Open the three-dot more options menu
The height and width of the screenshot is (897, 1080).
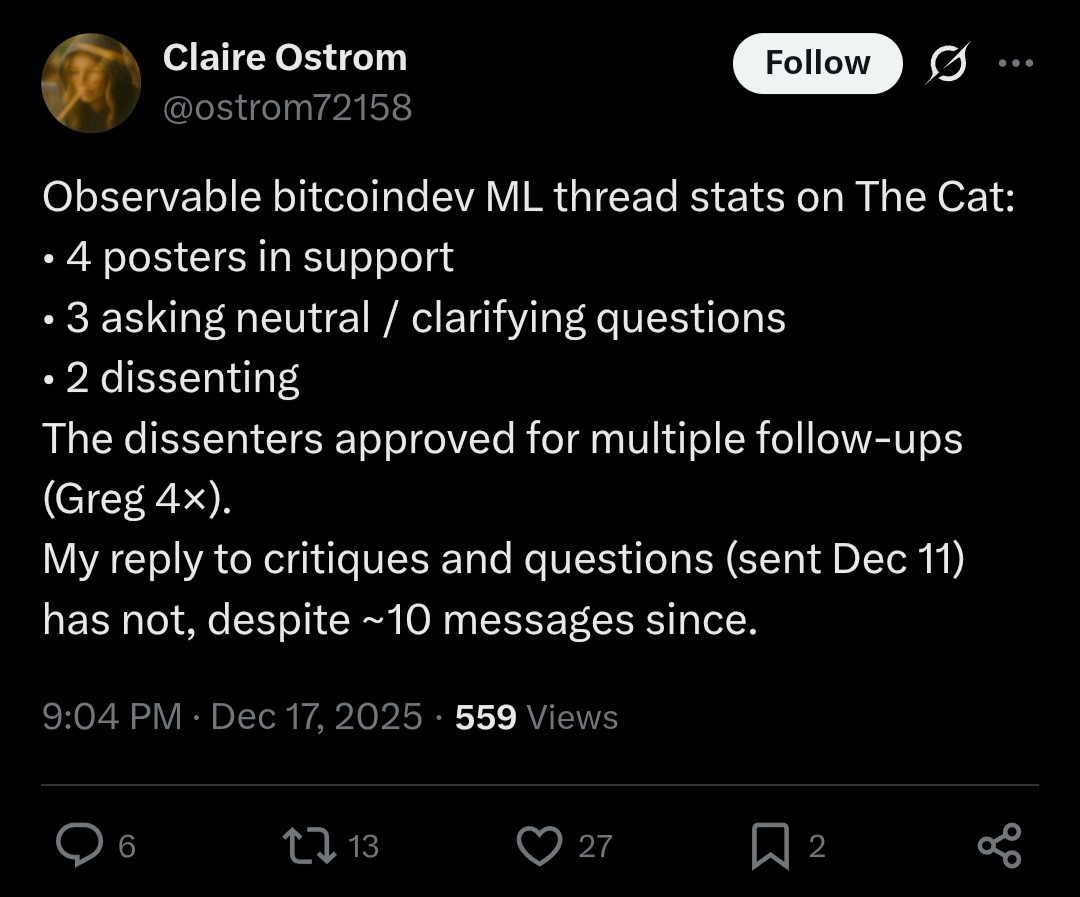click(x=1016, y=63)
